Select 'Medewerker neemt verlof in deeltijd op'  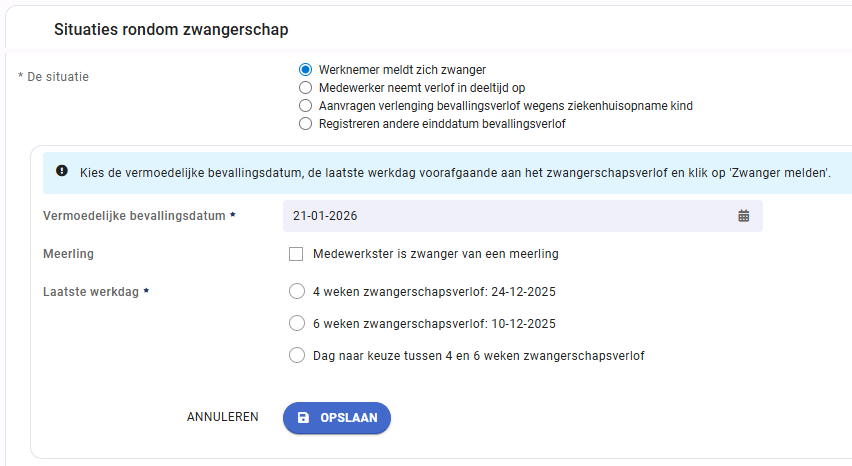point(305,87)
